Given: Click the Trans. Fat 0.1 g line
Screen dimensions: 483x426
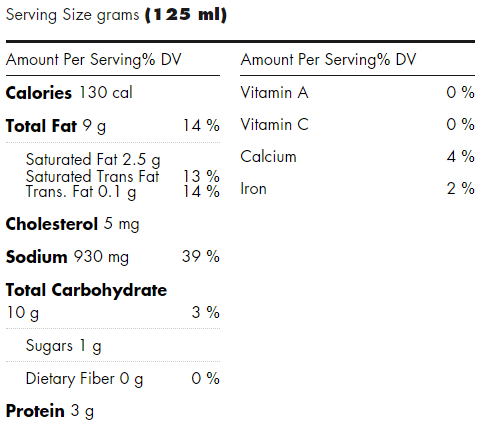Looking at the screenshot, I should point(81,192).
